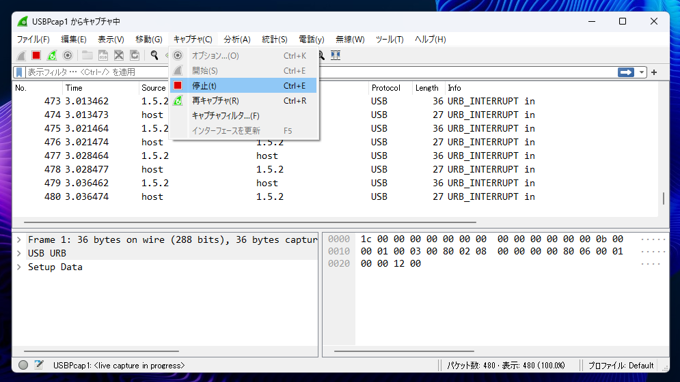The image size is (680, 382).
Task: Click the expert information circle in the status bar
Action: [23, 365]
